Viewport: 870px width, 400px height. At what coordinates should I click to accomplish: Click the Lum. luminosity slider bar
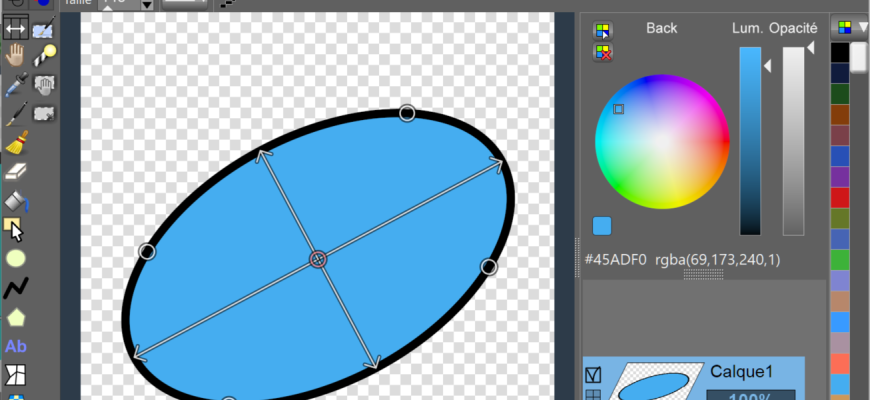[750, 141]
